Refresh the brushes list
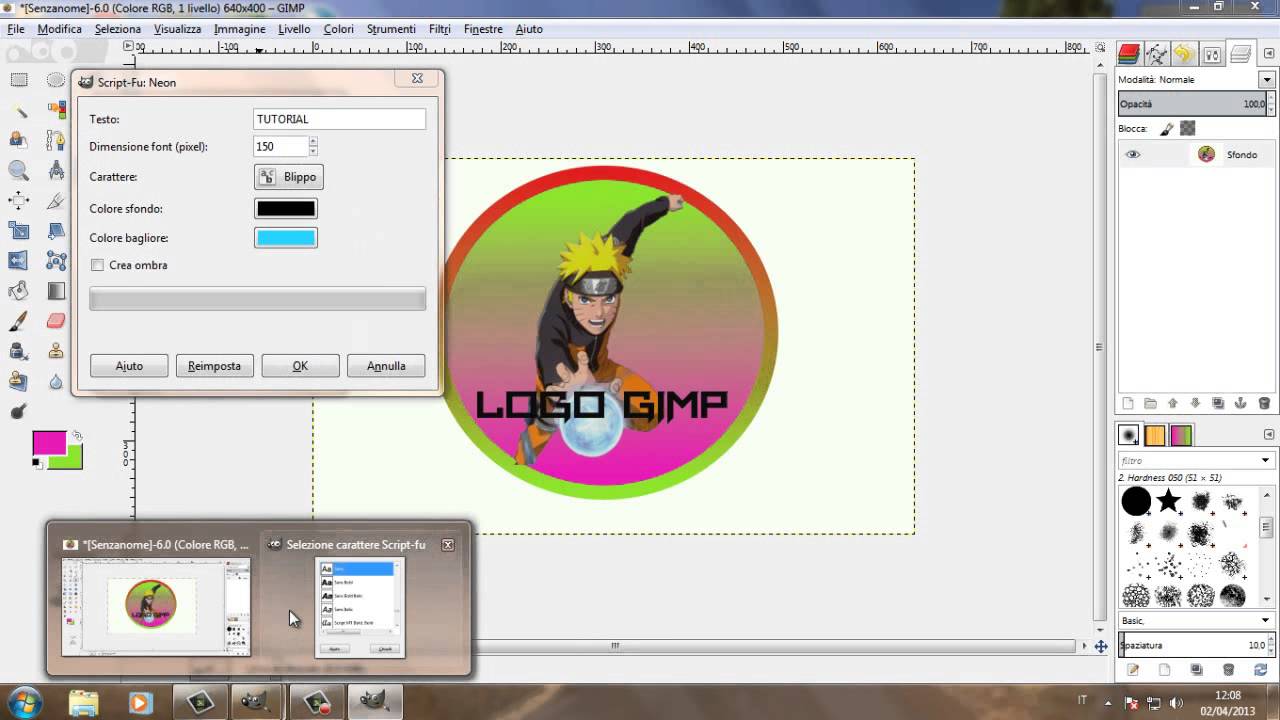 click(x=1261, y=669)
